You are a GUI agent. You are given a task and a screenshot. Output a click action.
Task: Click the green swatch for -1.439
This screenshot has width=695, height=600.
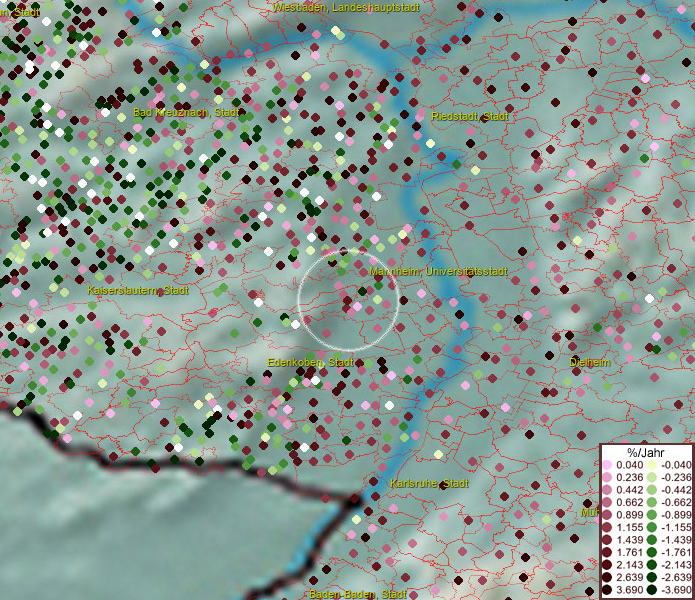652,540
